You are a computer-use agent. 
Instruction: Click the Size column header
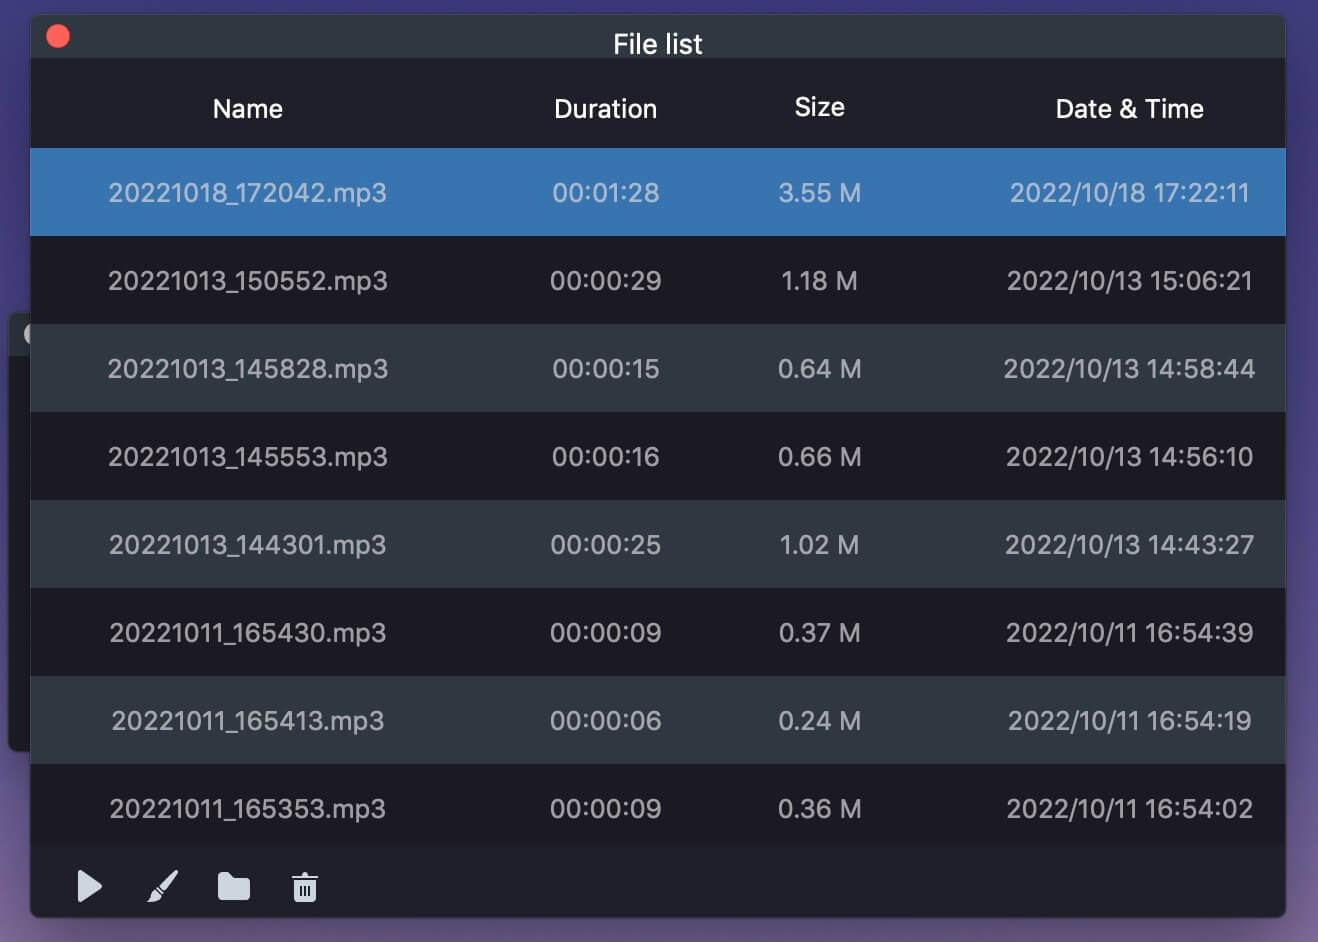pyautogui.click(x=820, y=107)
